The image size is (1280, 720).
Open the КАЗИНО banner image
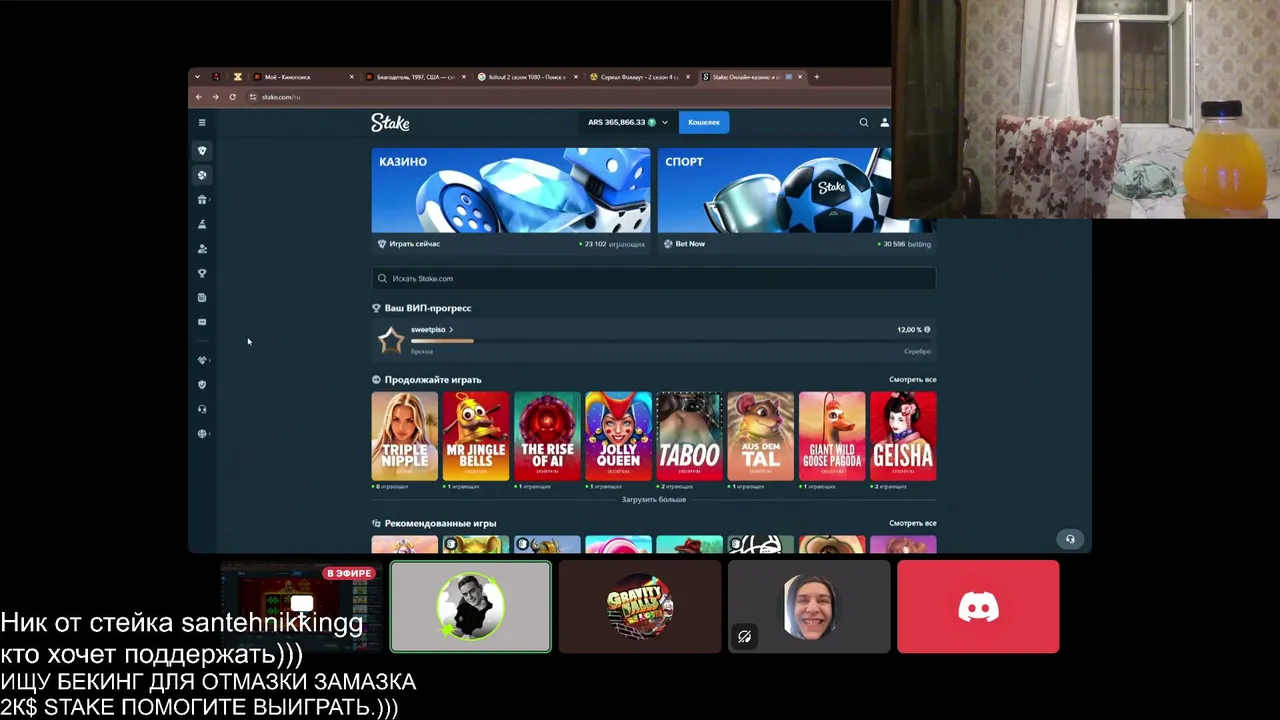tap(511, 190)
